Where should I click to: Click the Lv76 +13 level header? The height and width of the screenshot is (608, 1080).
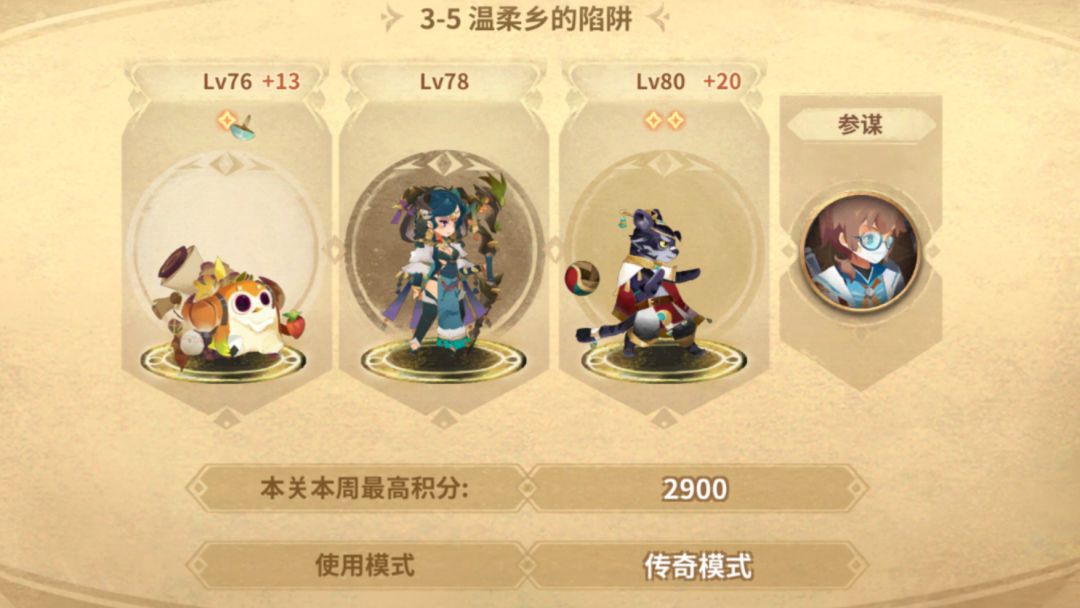251,81
